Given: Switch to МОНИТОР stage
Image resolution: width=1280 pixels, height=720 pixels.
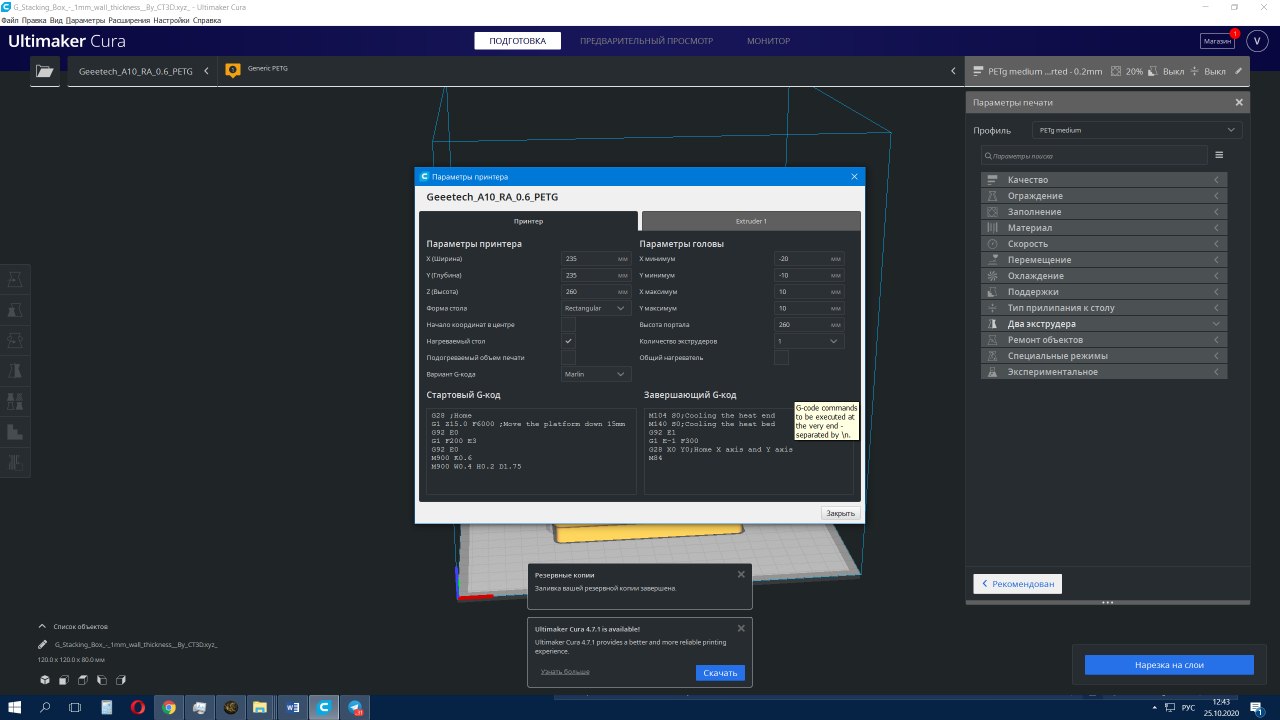Looking at the screenshot, I should tap(768, 41).
